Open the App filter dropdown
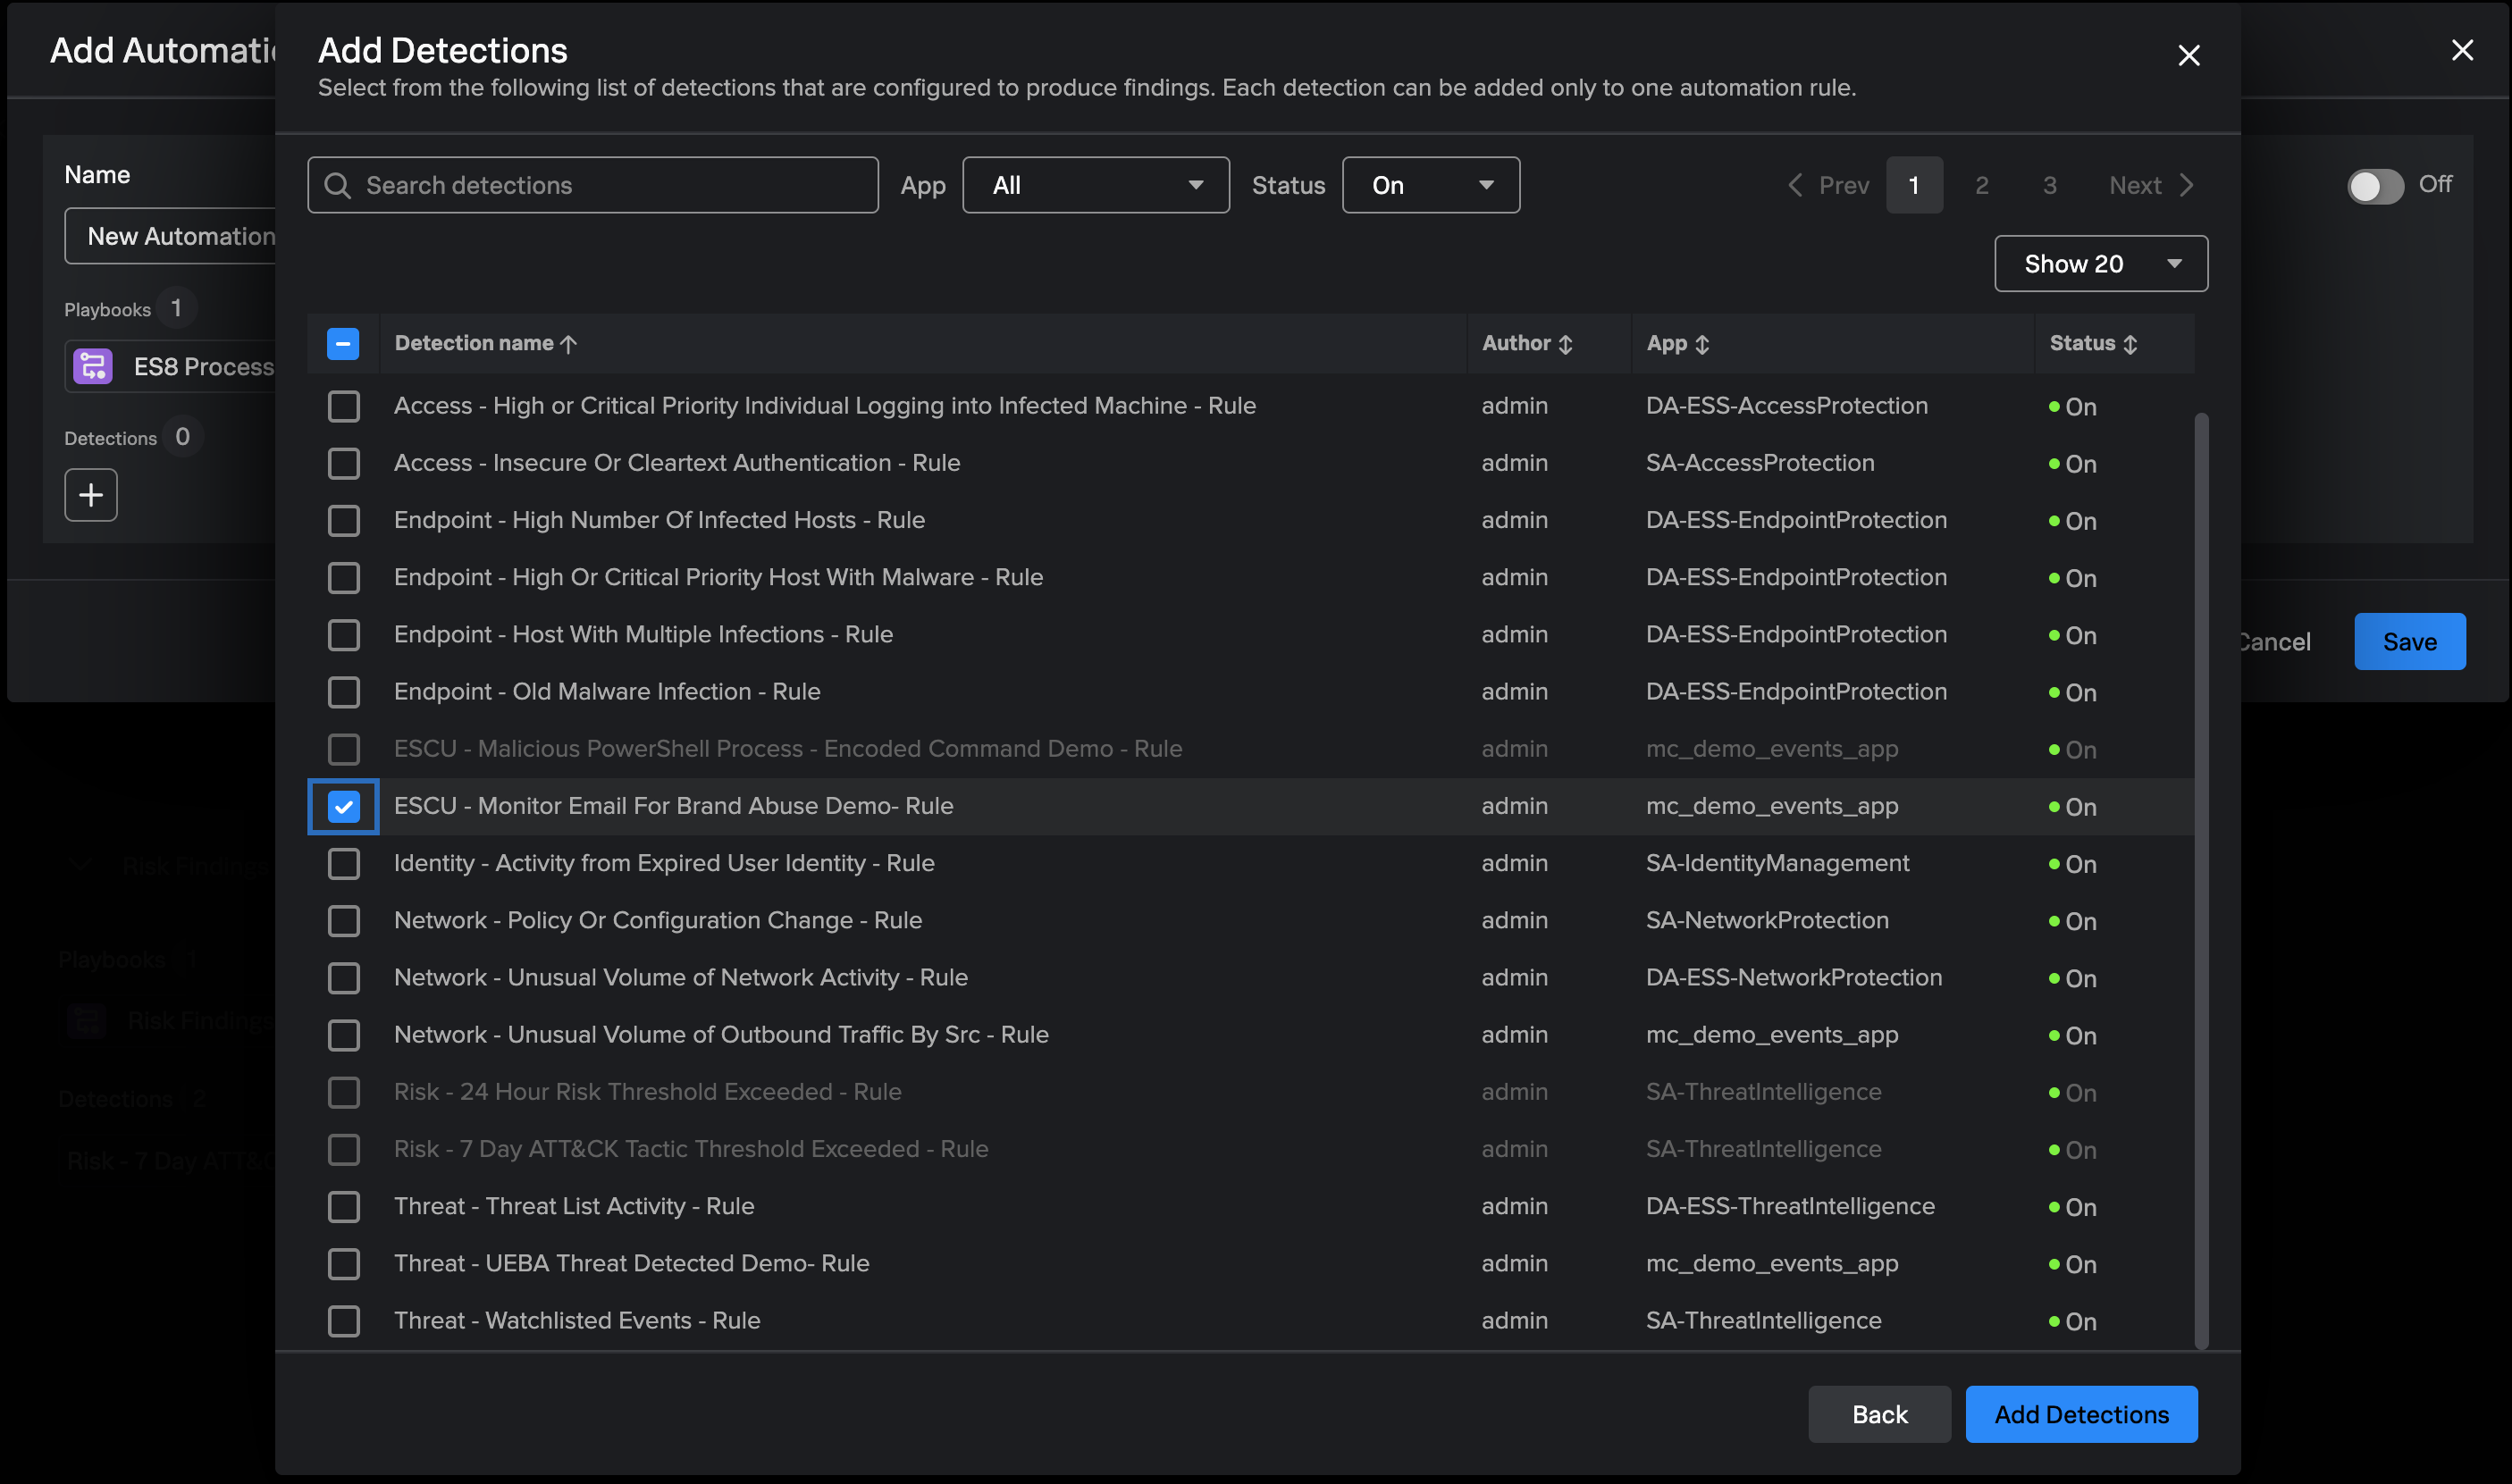Screen dimensions: 2512x1484 tap(1095, 185)
